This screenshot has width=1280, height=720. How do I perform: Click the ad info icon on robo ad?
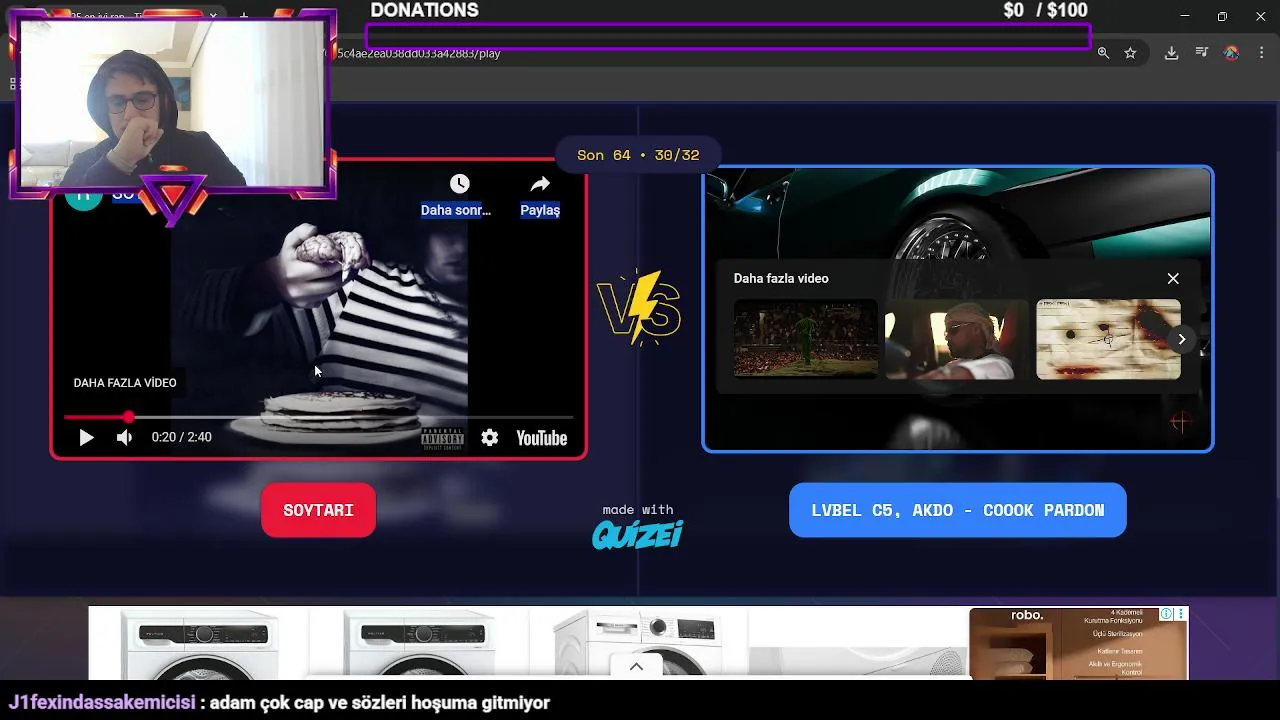click(x=1167, y=614)
